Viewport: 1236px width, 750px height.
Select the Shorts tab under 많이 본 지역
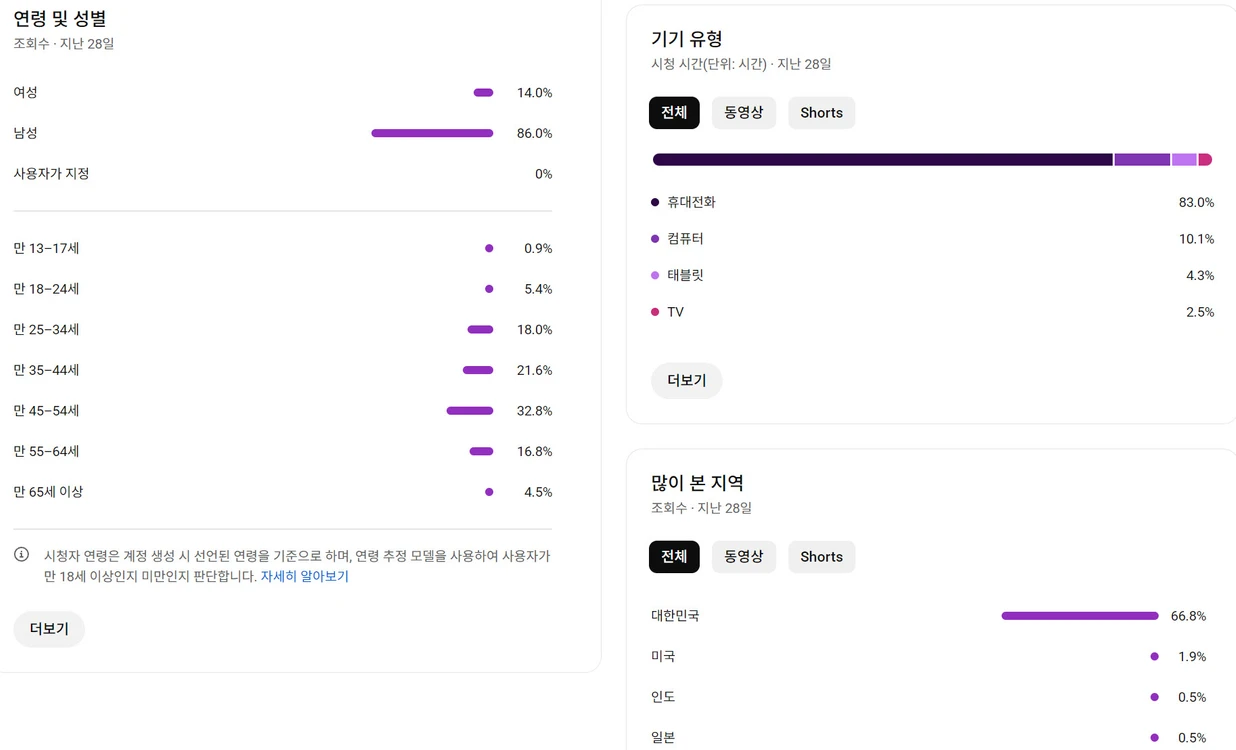821,557
